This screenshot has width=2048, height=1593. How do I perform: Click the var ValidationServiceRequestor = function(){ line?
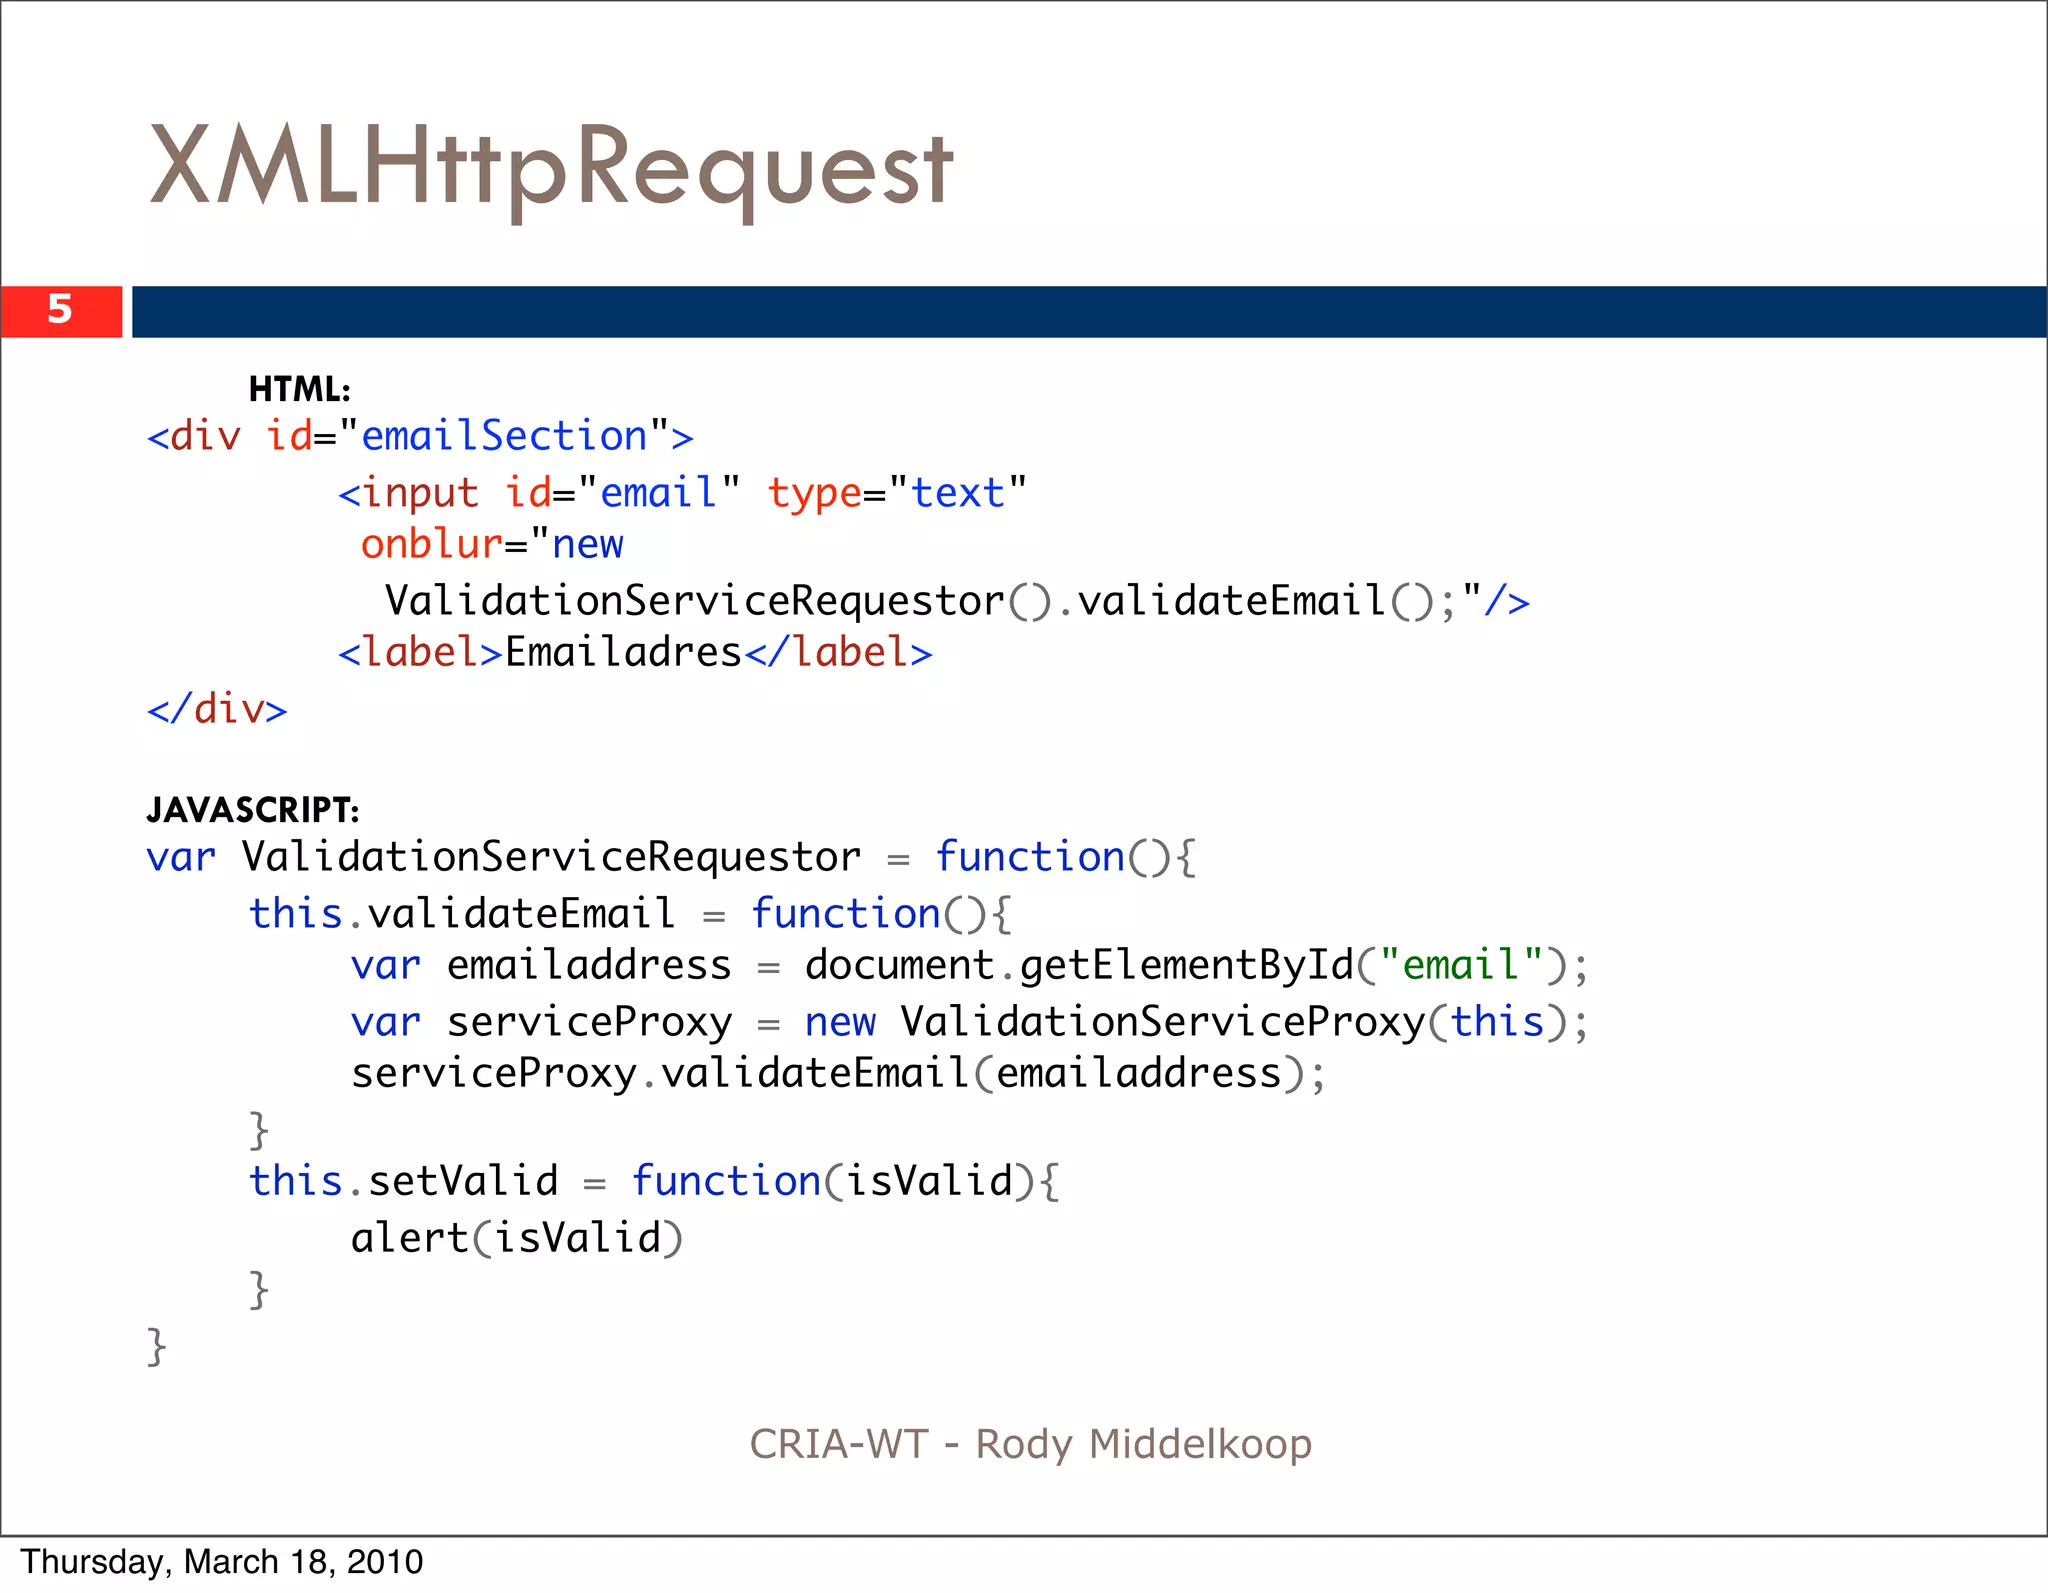[671, 858]
